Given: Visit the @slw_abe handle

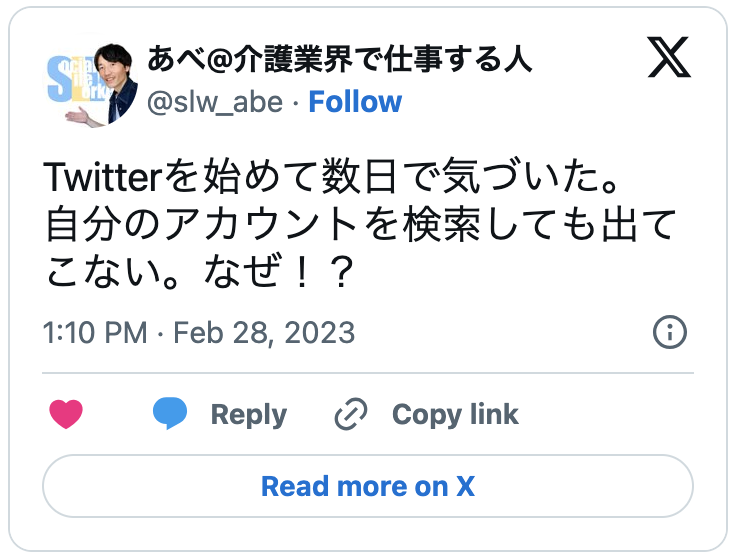Looking at the screenshot, I should coord(215,102).
